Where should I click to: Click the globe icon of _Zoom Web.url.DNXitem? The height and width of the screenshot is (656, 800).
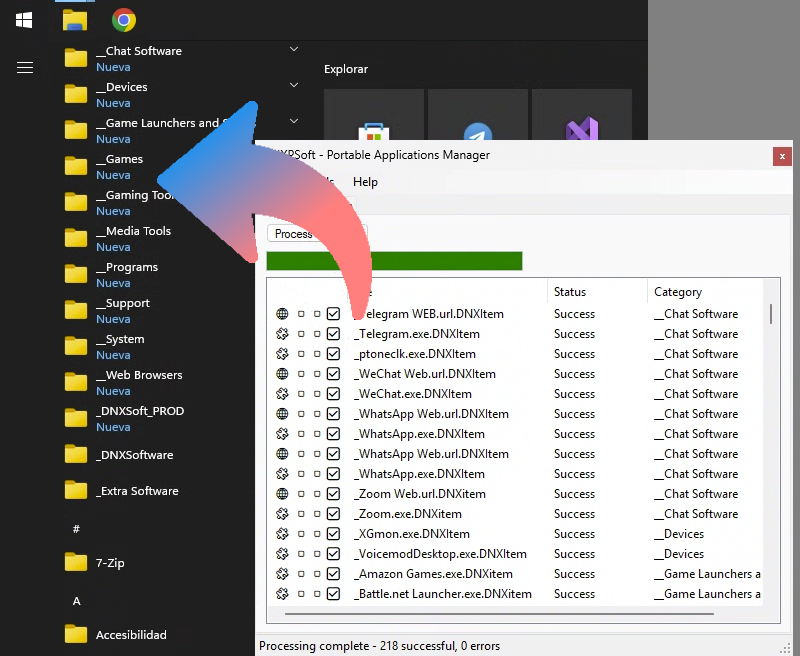pyautogui.click(x=282, y=494)
